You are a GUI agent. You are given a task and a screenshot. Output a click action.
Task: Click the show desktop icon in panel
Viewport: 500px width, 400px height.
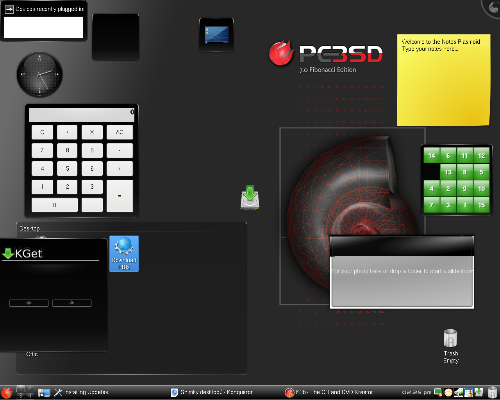[44, 393]
